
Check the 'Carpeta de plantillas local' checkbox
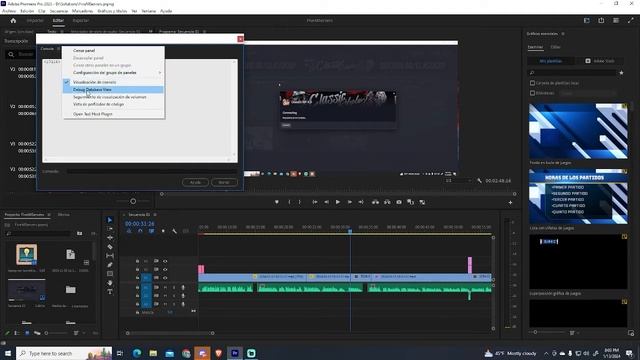click(x=532, y=83)
